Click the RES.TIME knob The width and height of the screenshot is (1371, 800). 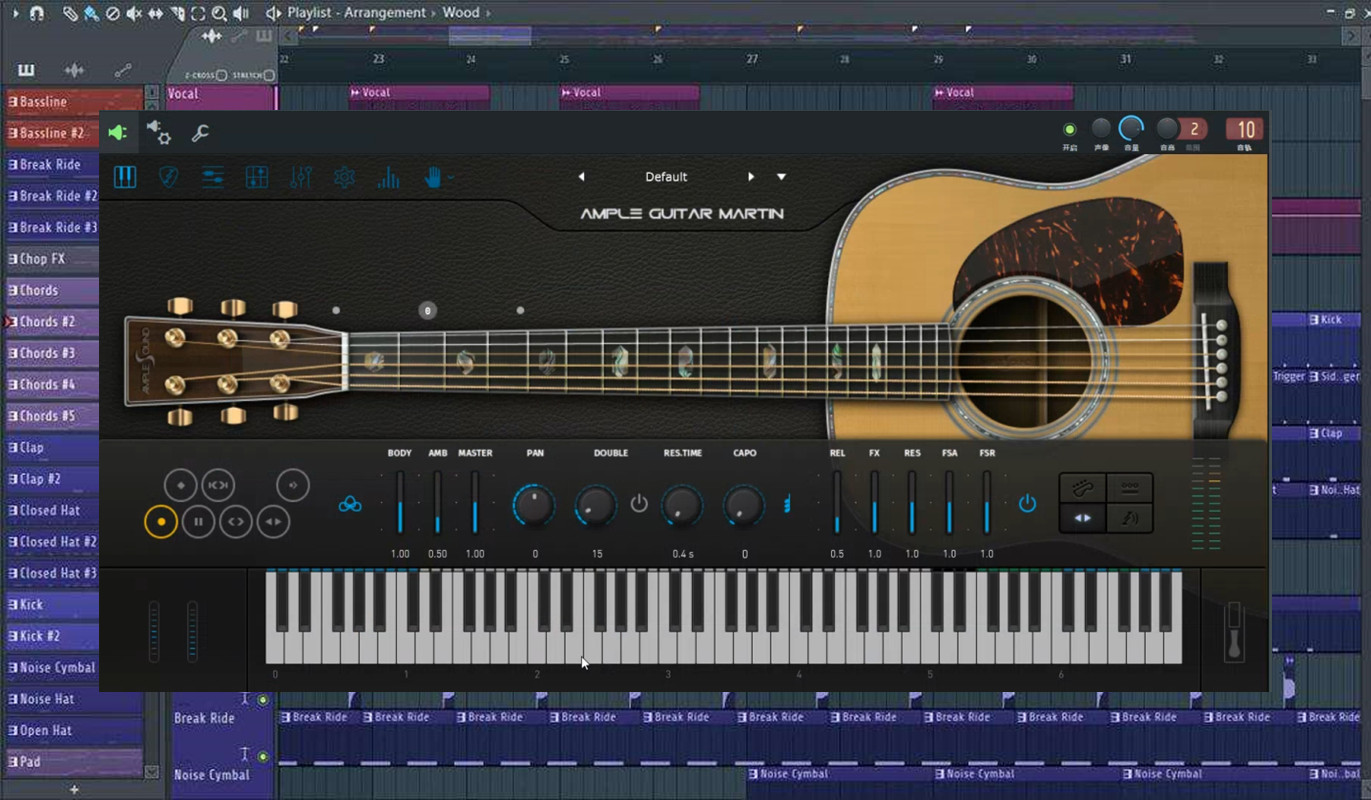tap(682, 505)
